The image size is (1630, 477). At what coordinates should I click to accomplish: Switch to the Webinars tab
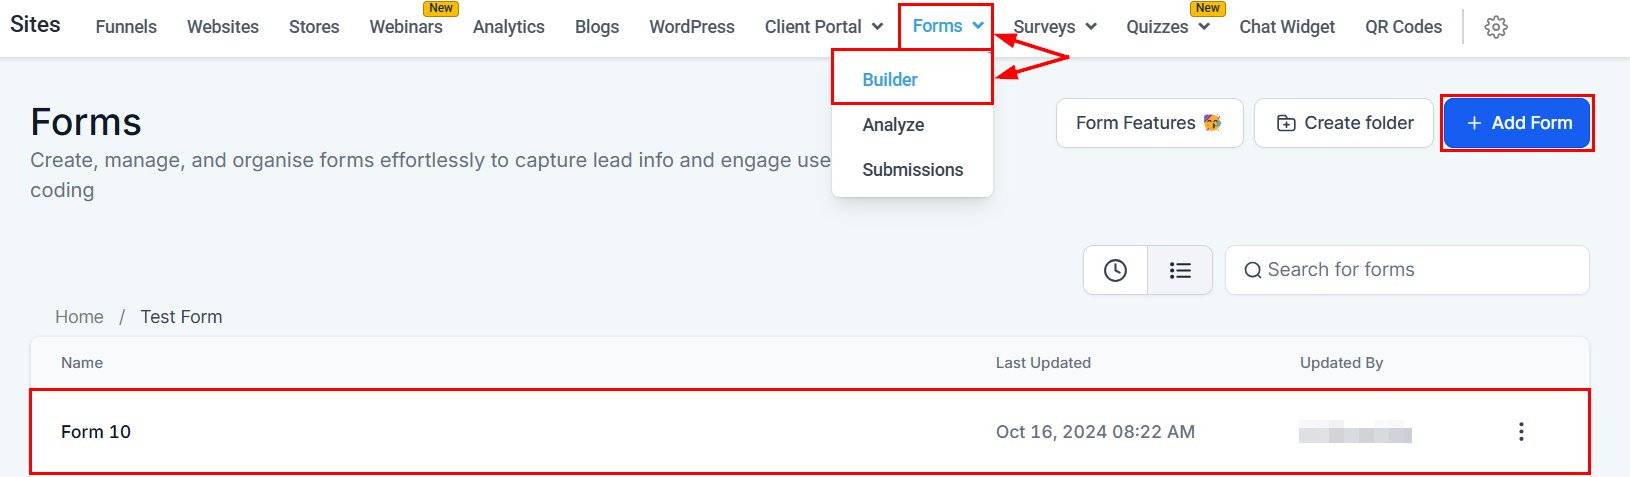(x=406, y=27)
